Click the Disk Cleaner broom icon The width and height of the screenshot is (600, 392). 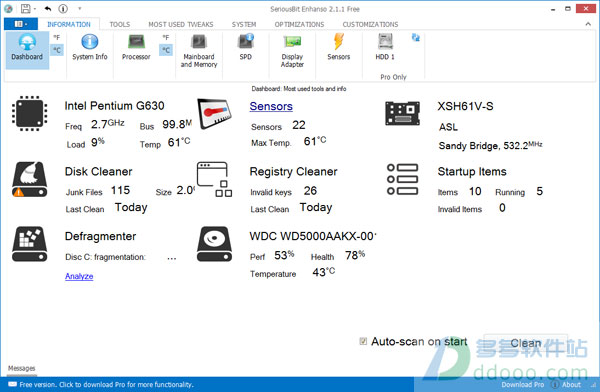29,179
